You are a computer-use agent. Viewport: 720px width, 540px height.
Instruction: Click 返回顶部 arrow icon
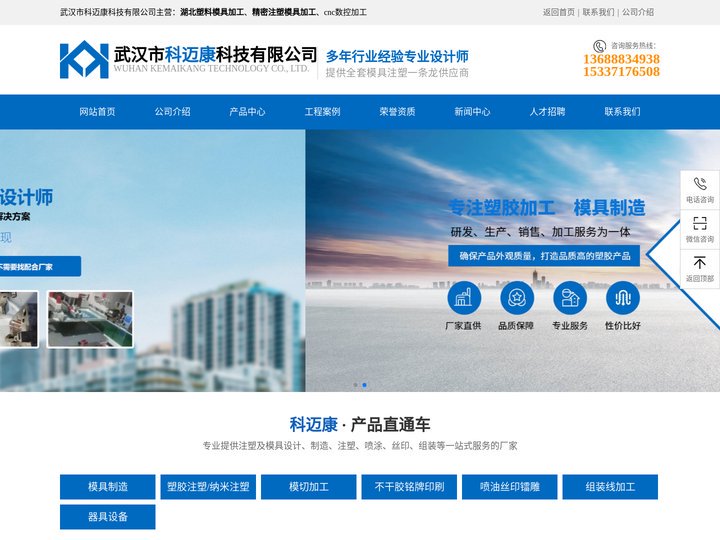tap(700, 263)
